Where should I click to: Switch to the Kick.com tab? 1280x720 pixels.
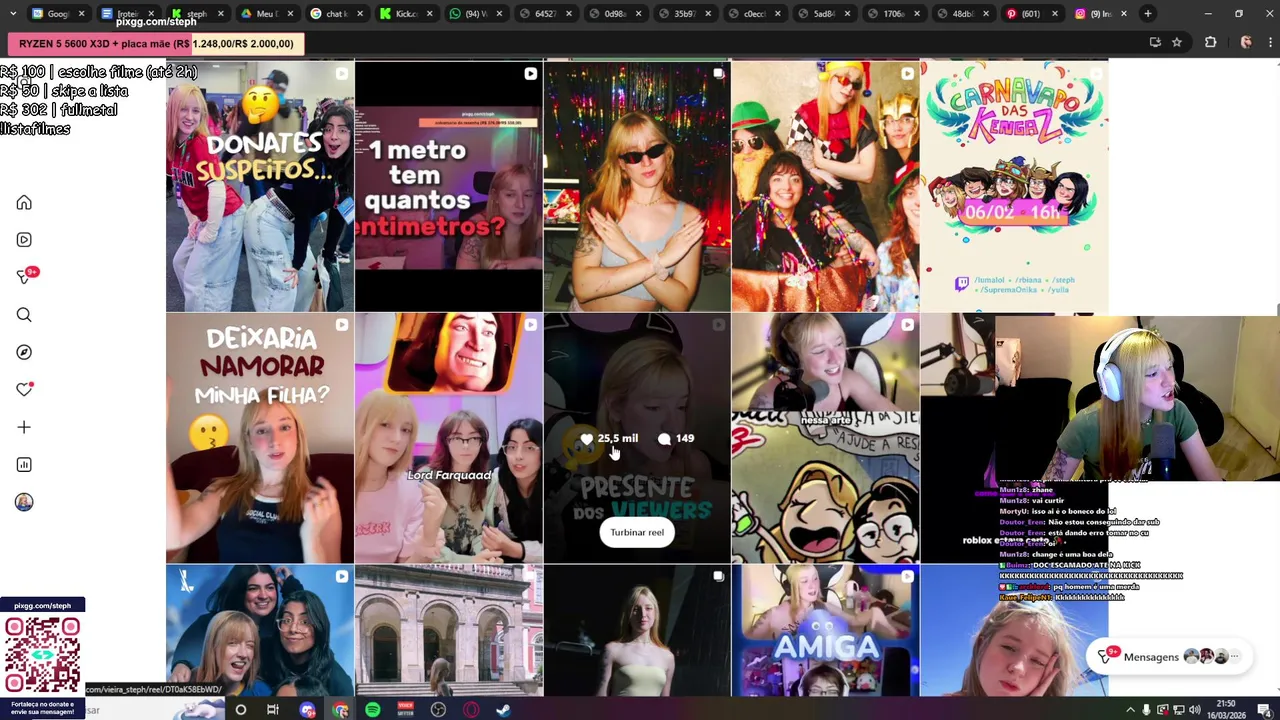pyautogui.click(x=405, y=14)
